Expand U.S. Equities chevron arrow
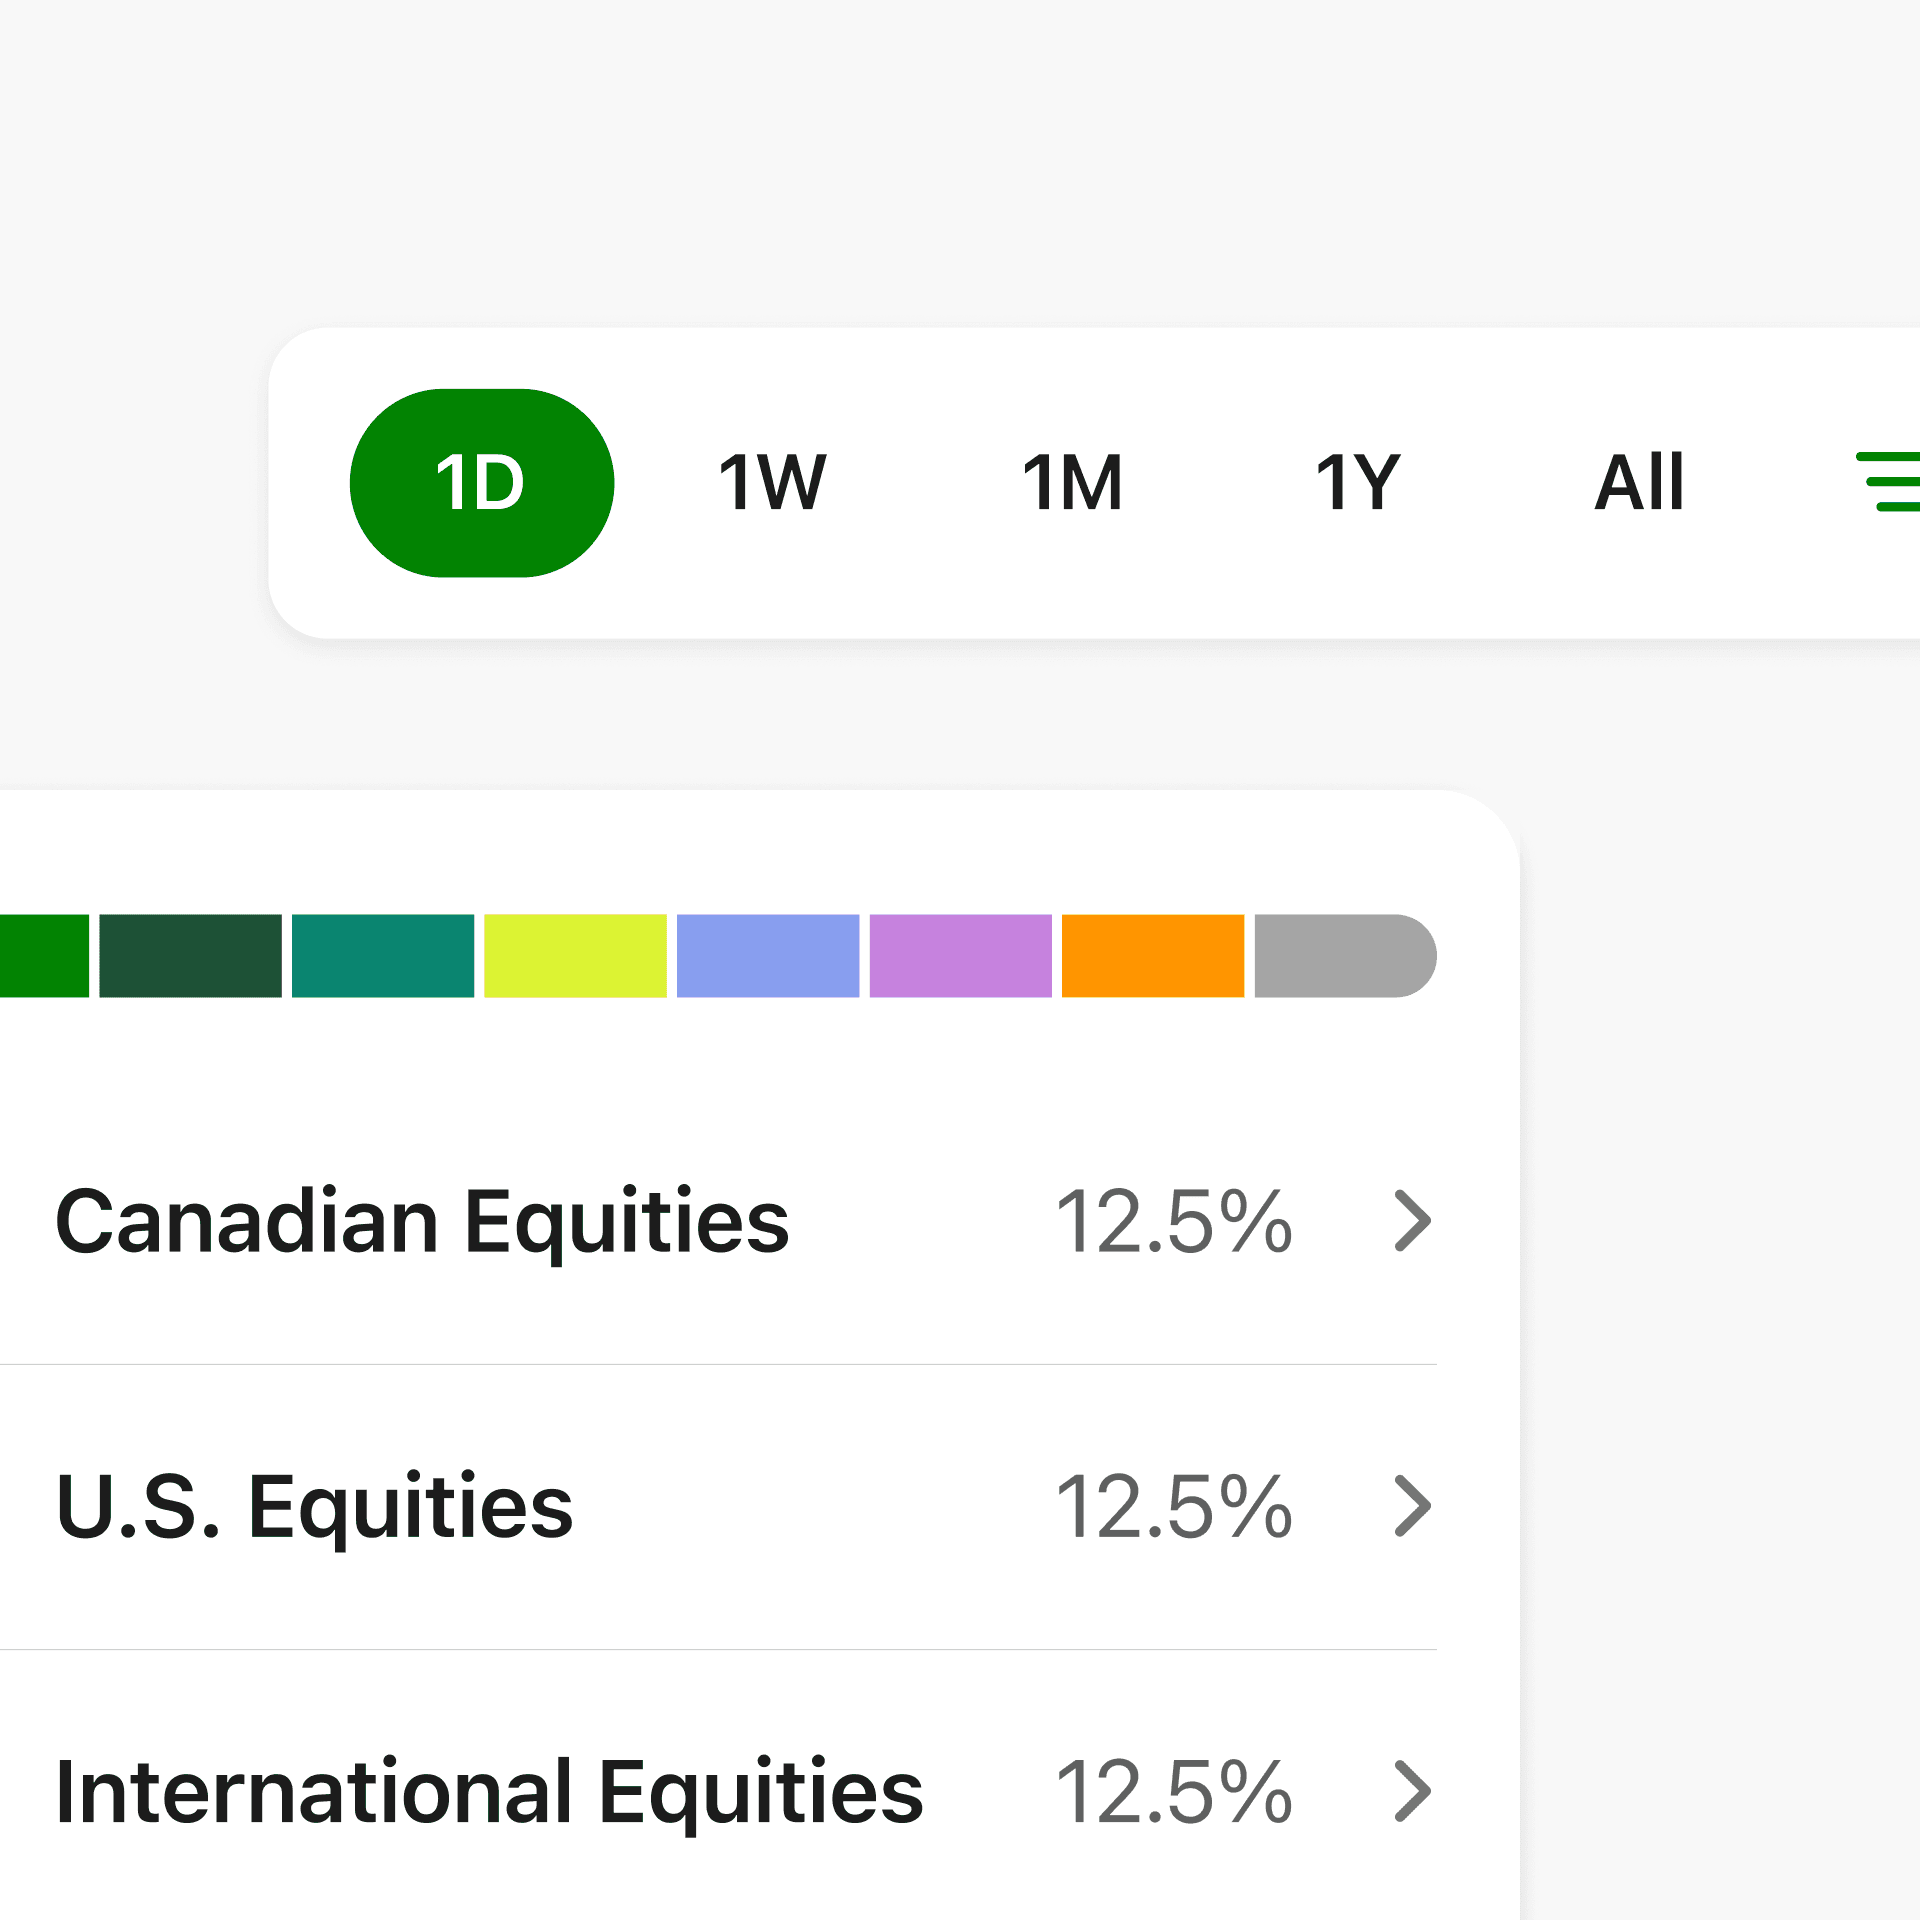 click(1412, 1506)
